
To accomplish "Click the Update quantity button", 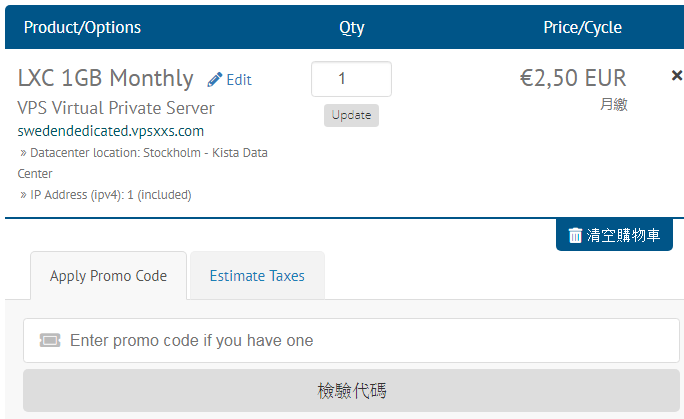I will 351,115.
